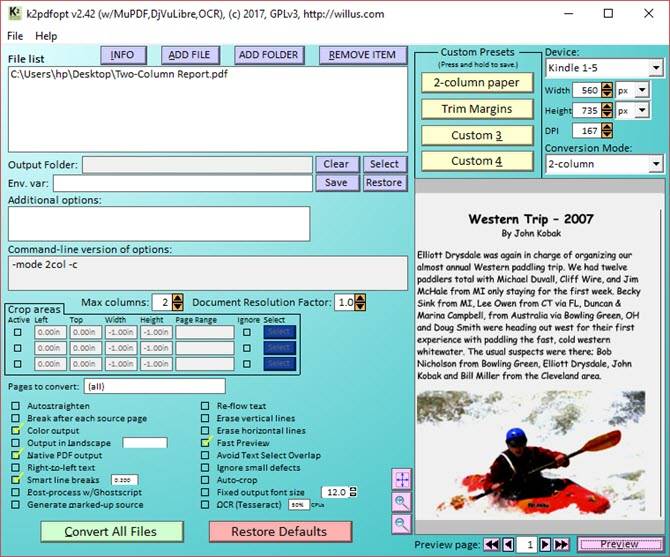Click the kayaker image in preview
670x557 pixels.
tap(531, 454)
